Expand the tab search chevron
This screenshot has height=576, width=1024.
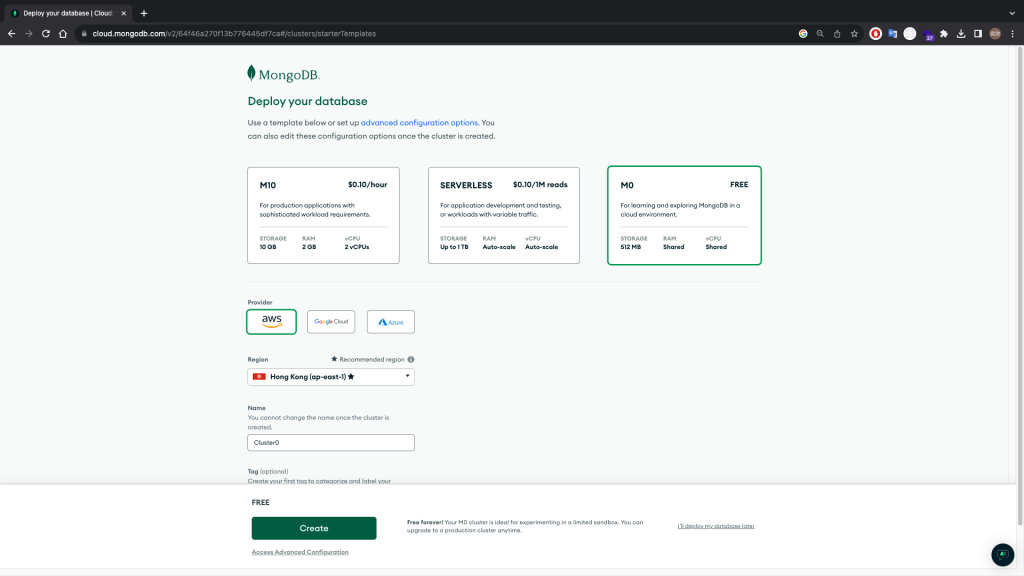point(1012,13)
